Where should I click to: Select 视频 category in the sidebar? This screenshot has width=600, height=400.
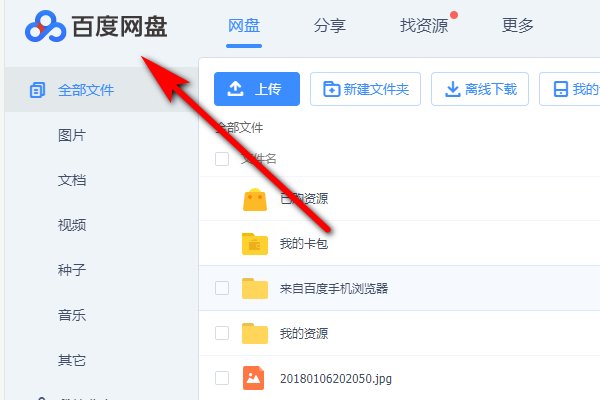(x=72, y=225)
